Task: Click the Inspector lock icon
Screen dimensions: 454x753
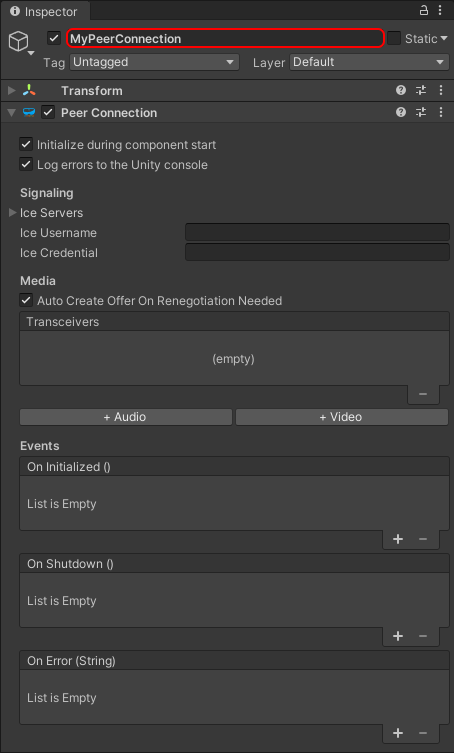Action: pyautogui.click(x=424, y=10)
